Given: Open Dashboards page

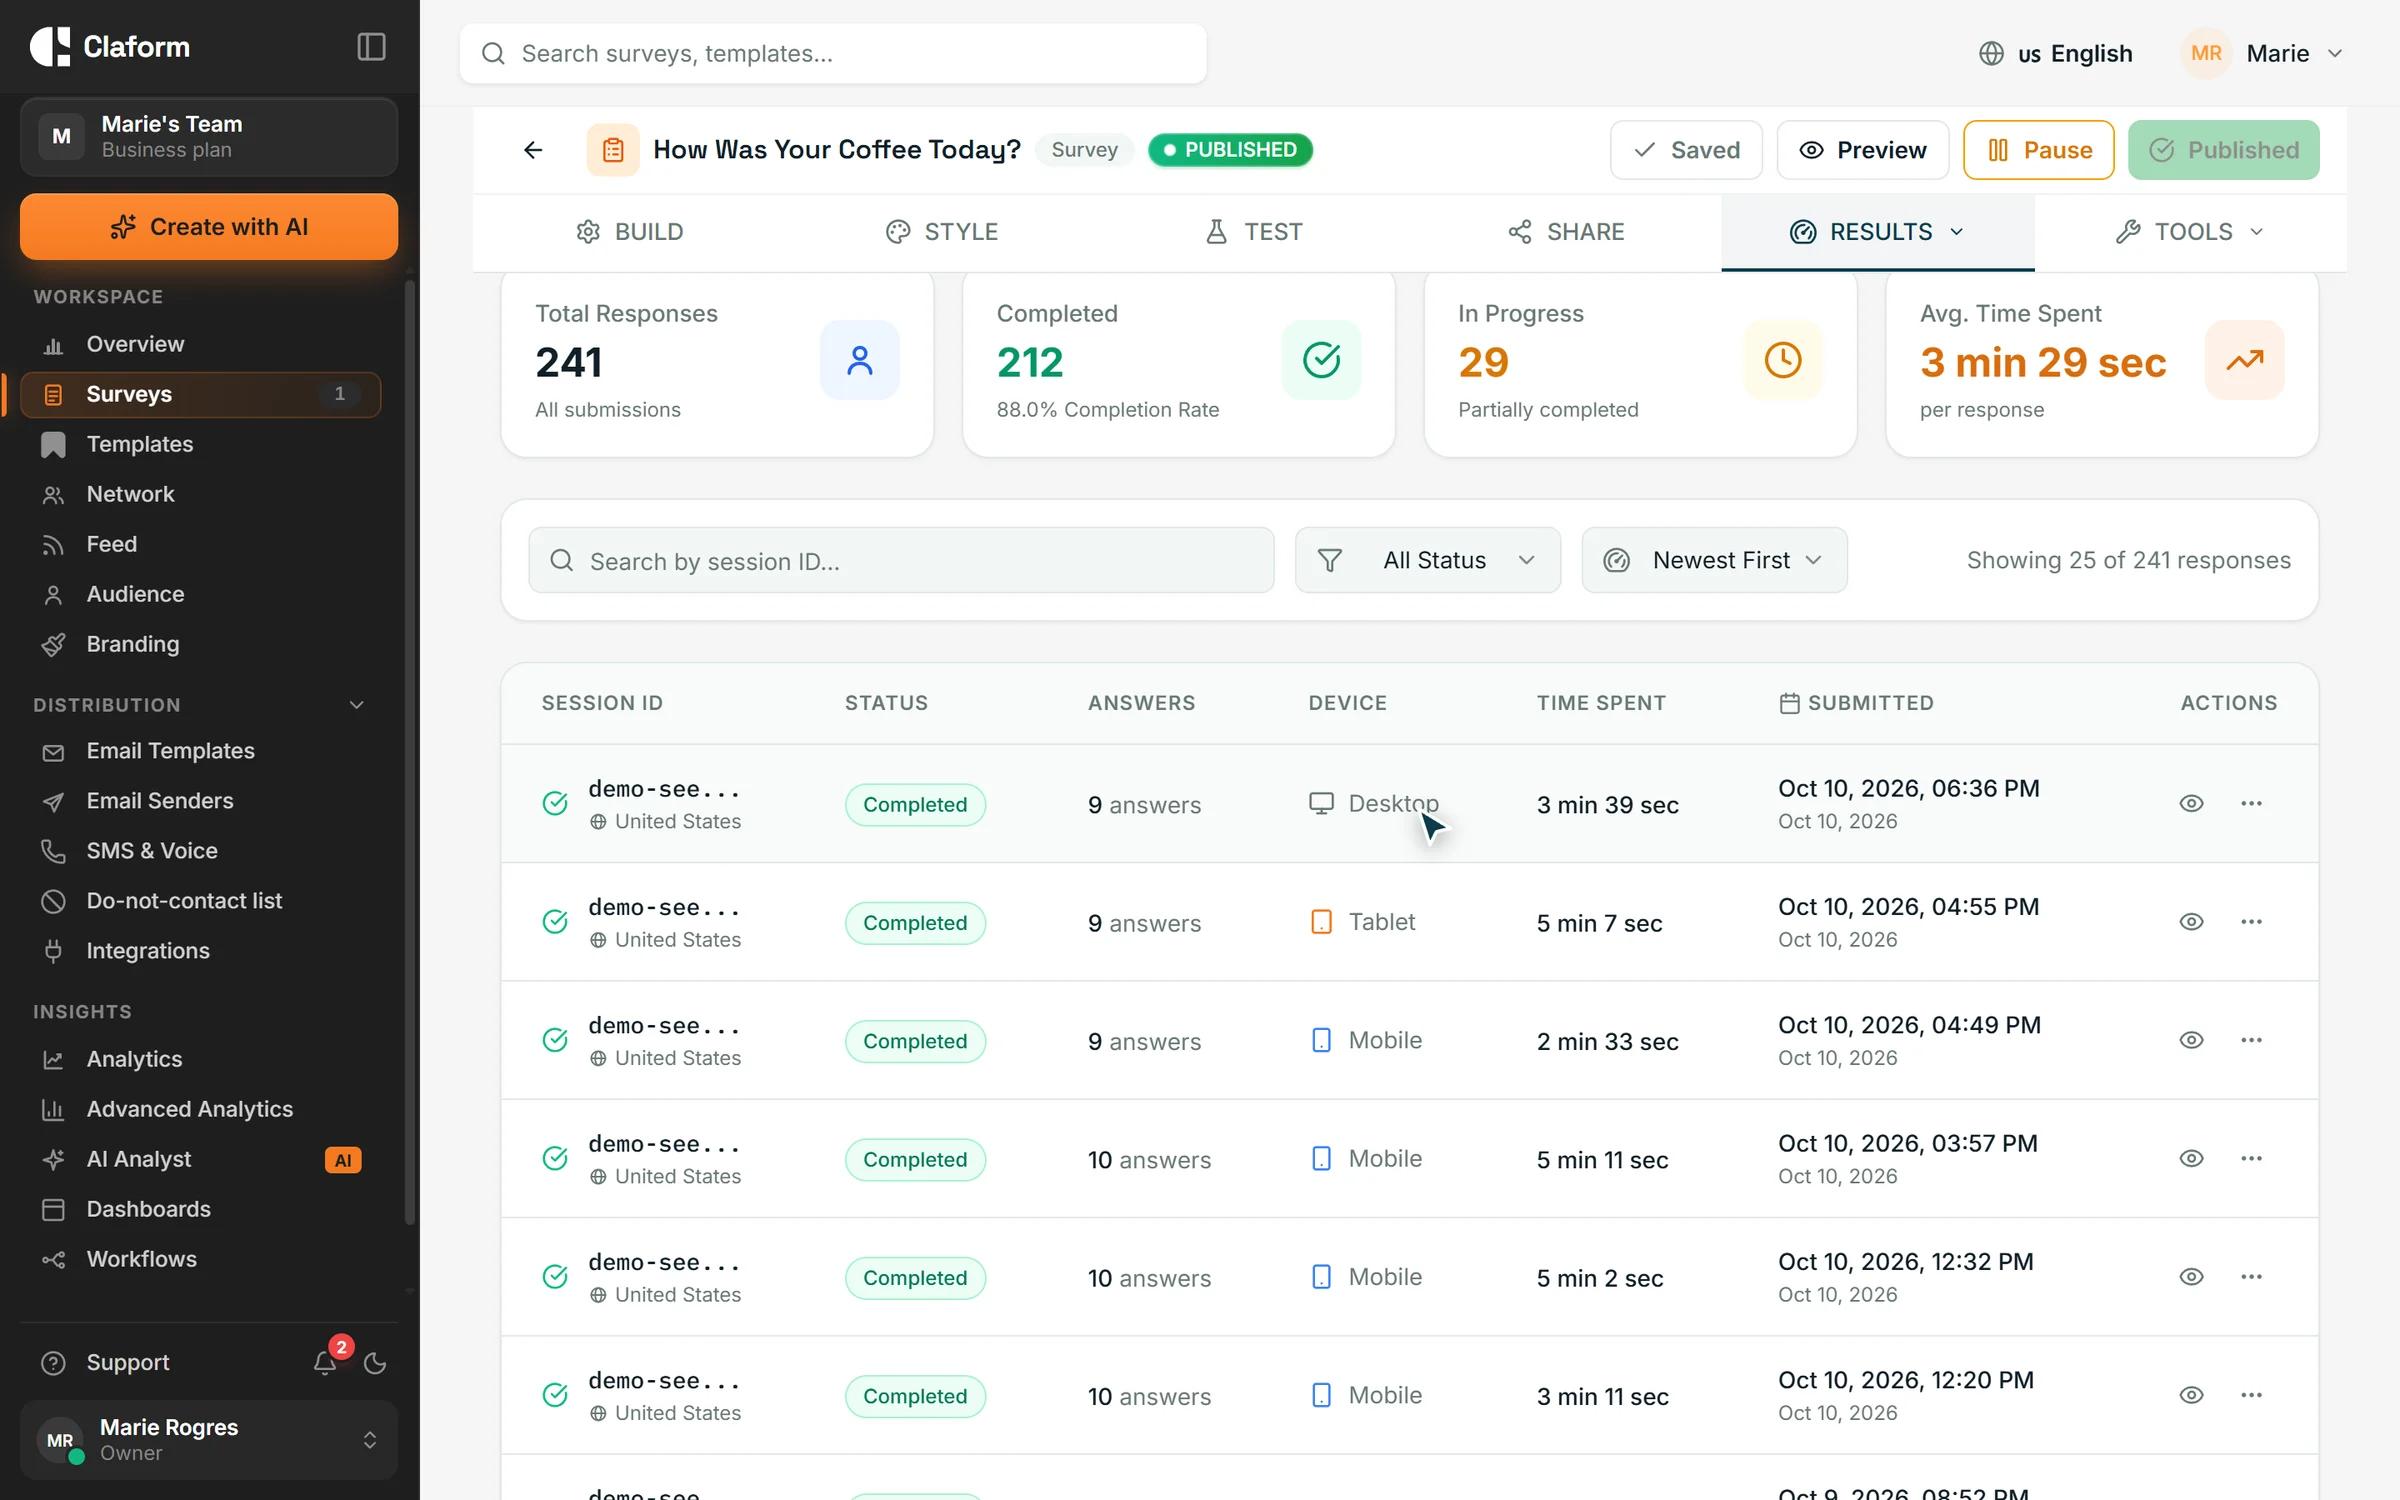Looking at the screenshot, I should [x=200, y=1209].
